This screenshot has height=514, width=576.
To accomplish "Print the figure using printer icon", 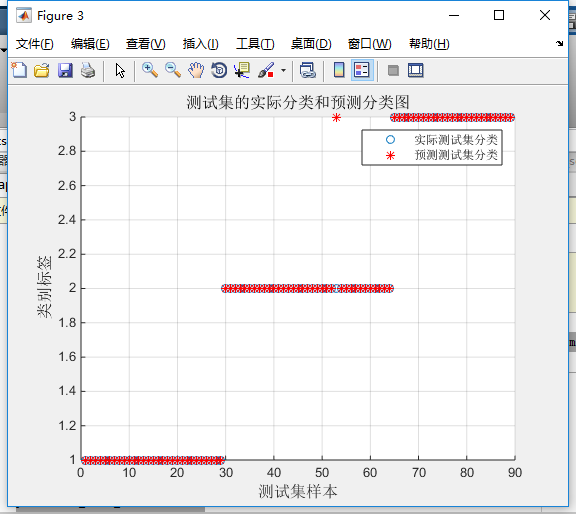I will point(88,70).
